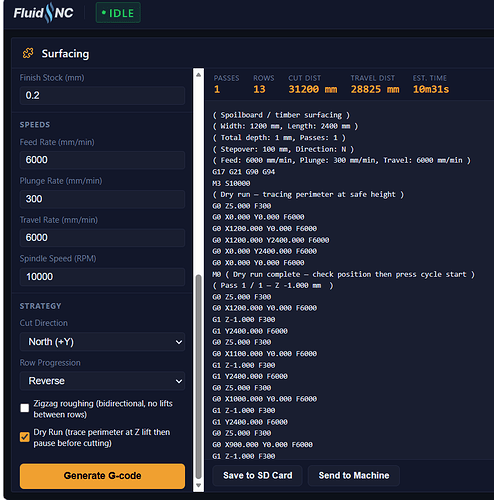Click Save to SD Card
Image resolution: width=494 pixels, height=500 pixels.
coord(257,475)
